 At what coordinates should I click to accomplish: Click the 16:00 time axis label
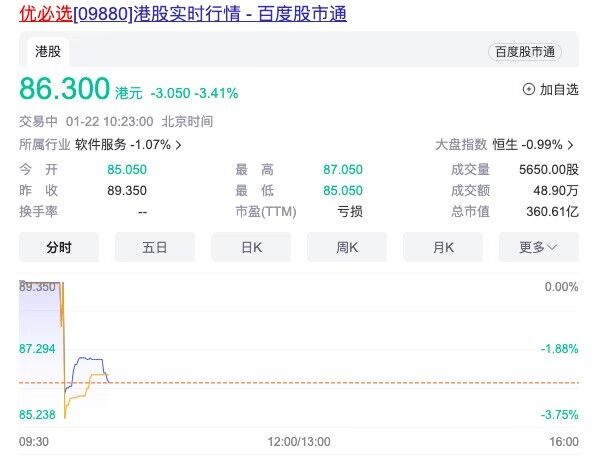pos(564,442)
